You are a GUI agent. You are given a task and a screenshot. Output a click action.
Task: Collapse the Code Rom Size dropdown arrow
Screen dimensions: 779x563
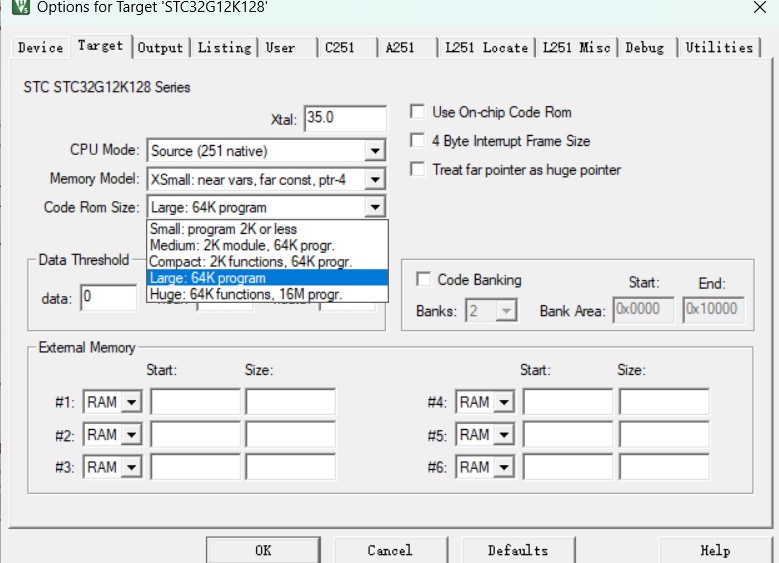tap(375, 207)
